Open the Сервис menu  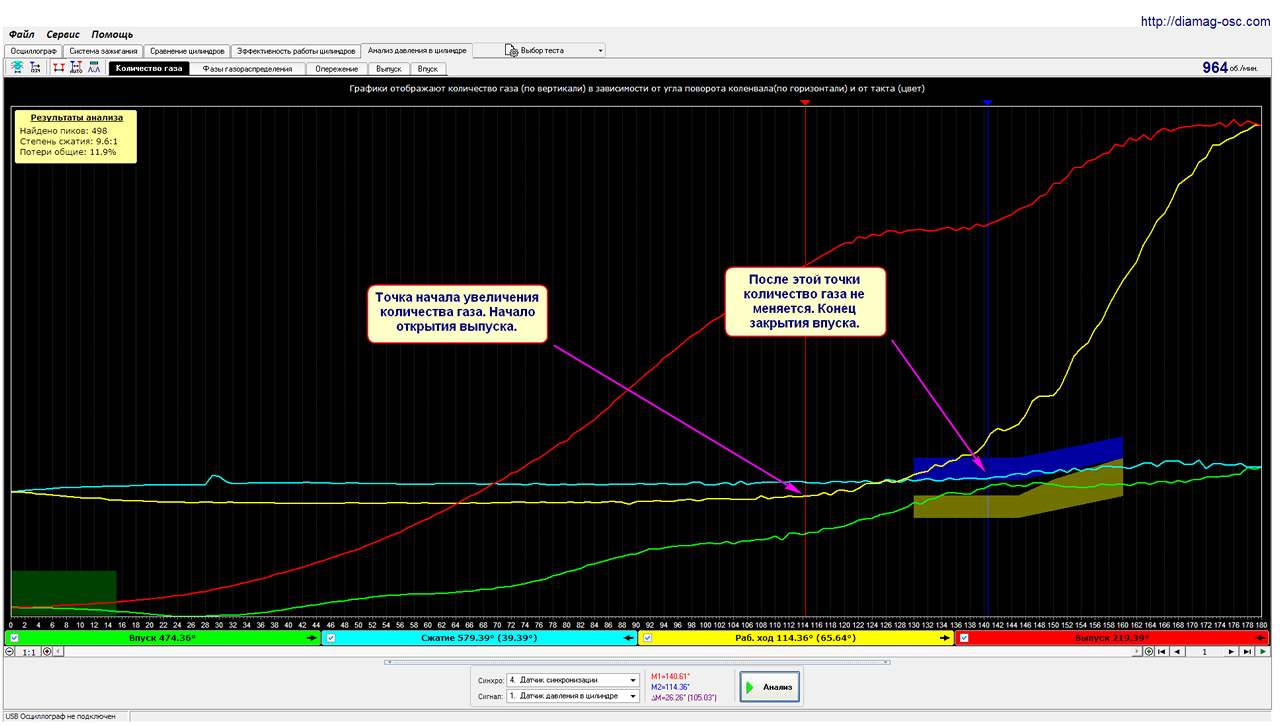(63, 34)
